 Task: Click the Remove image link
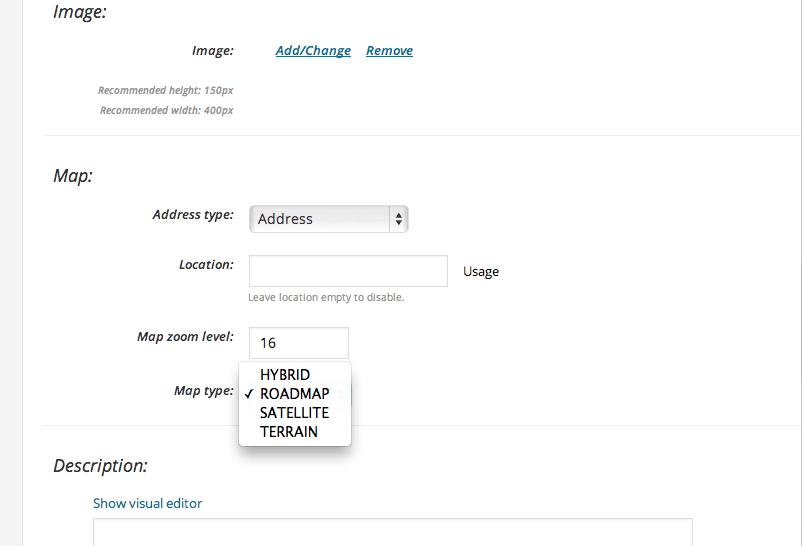389,51
